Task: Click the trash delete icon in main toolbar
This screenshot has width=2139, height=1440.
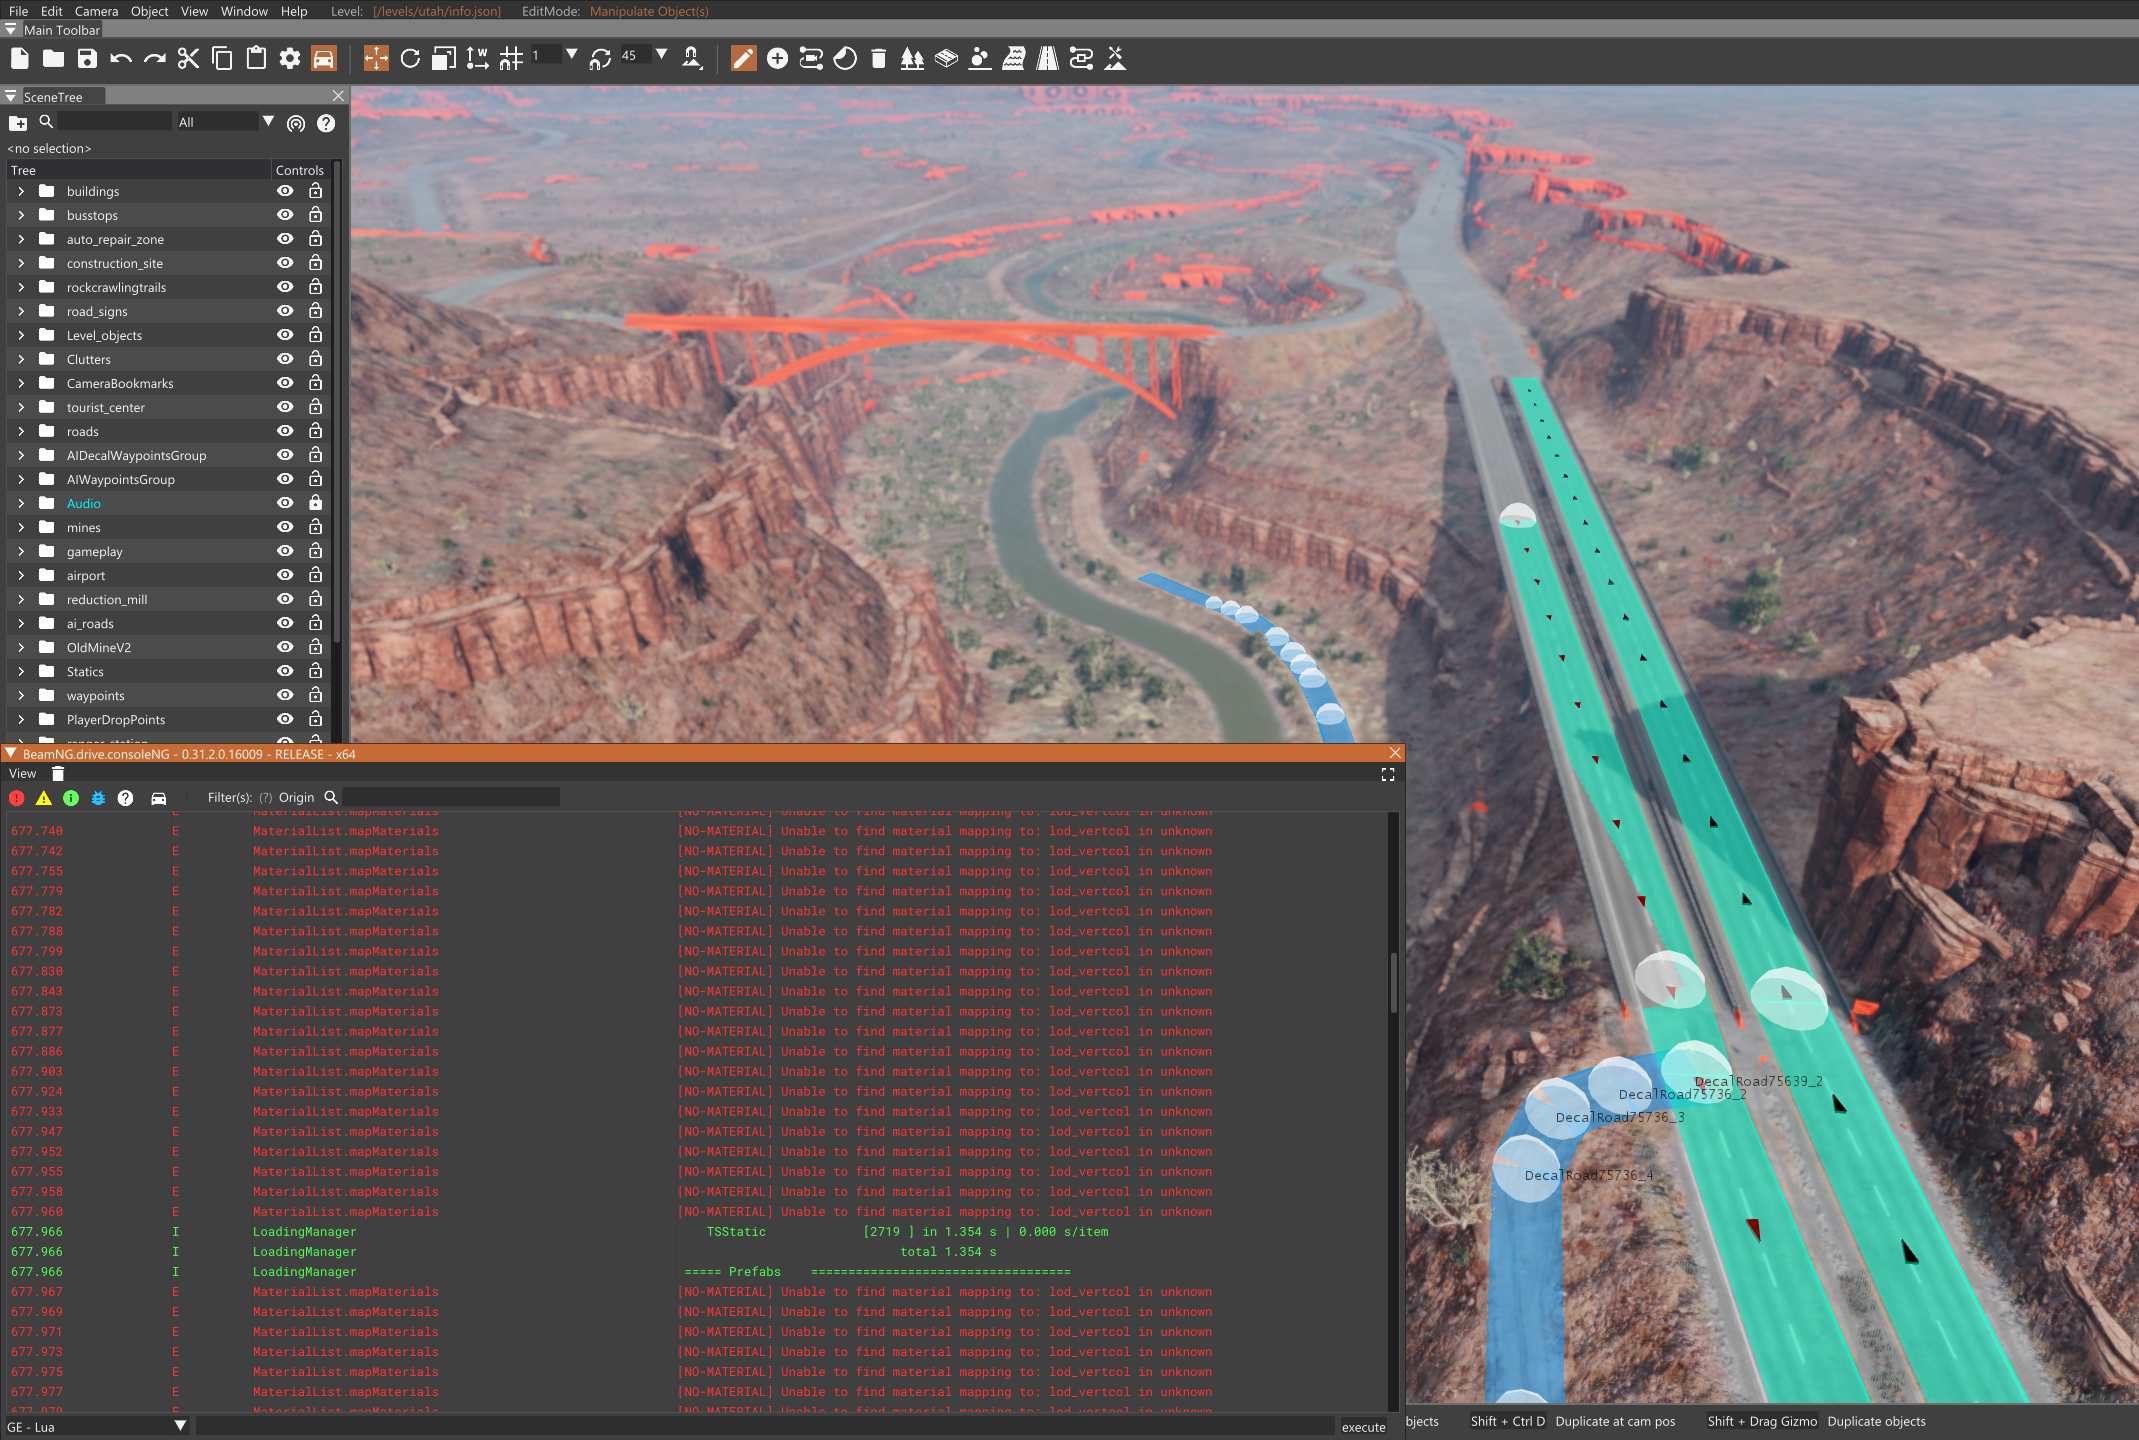Action: (878, 59)
